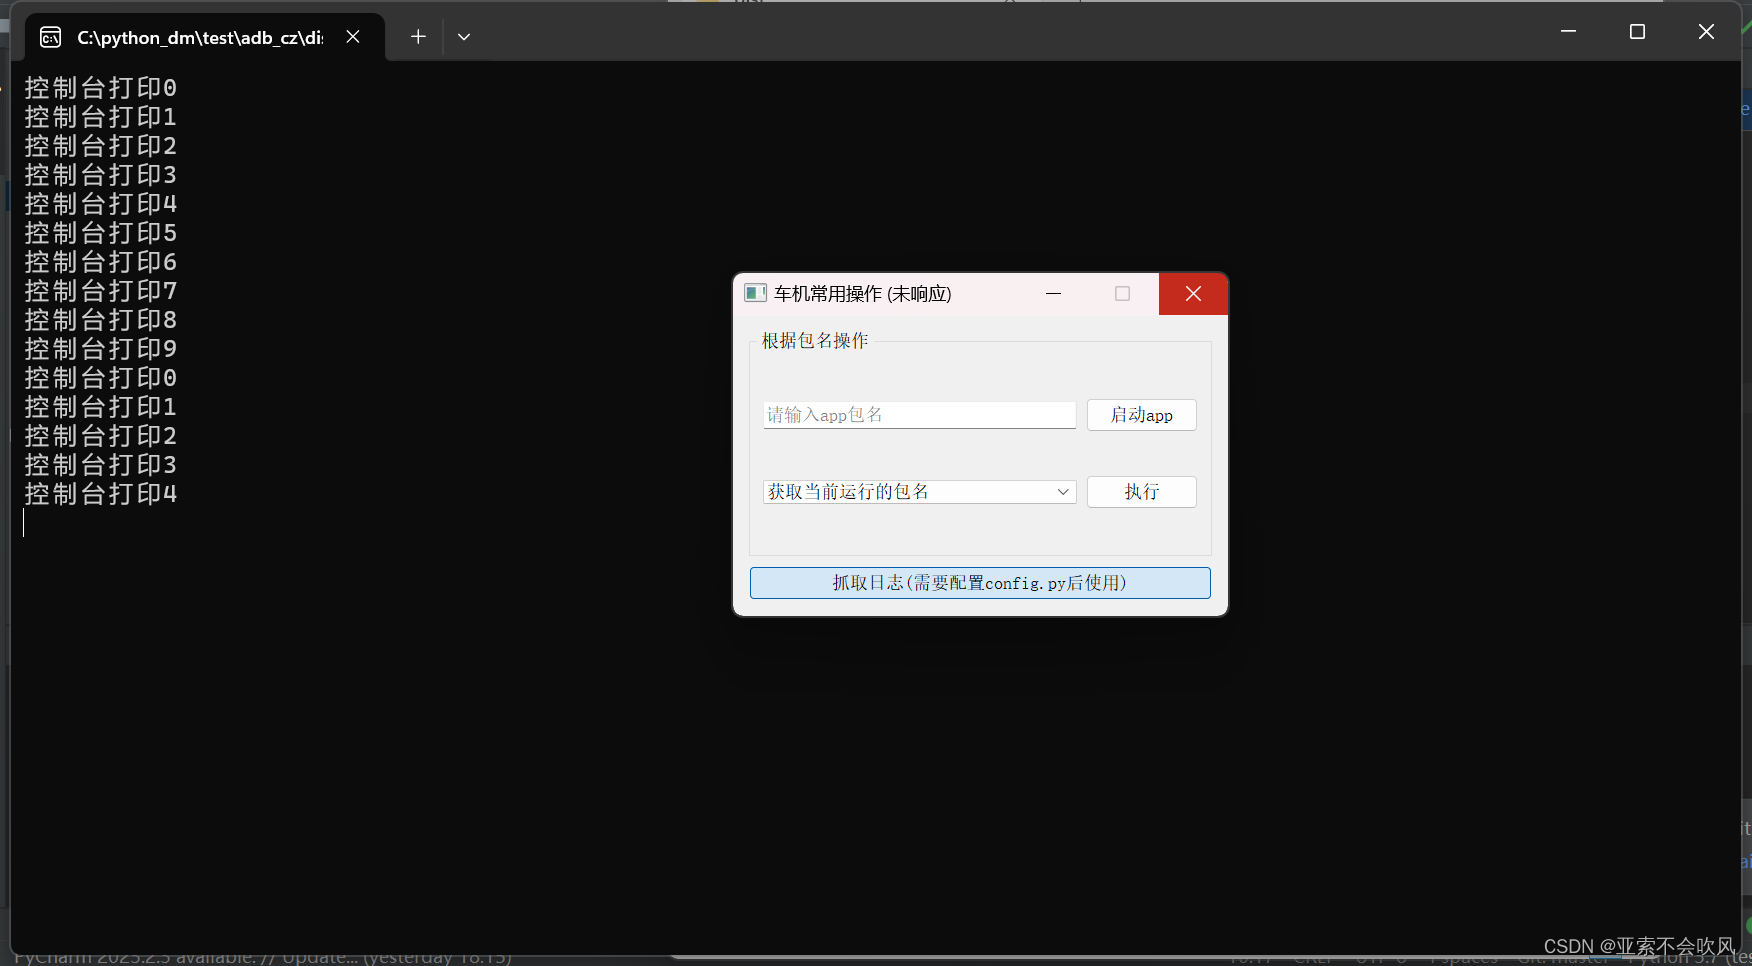Open the 获取当前运行的包名 combo box
The image size is (1752, 966).
pyautogui.click(x=919, y=492)
